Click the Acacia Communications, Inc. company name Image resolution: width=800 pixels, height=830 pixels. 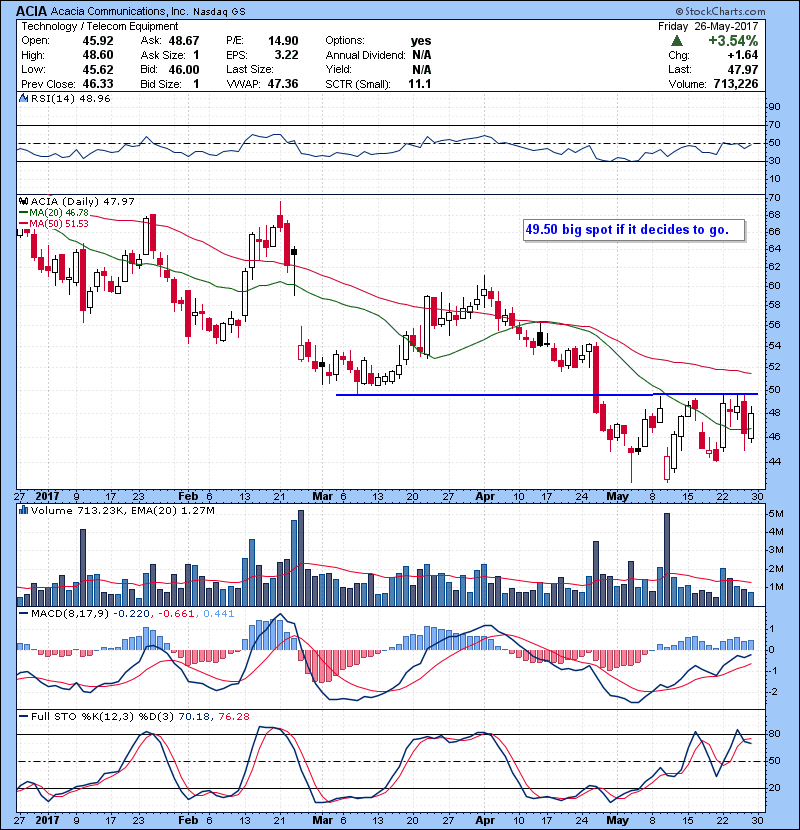119,11
